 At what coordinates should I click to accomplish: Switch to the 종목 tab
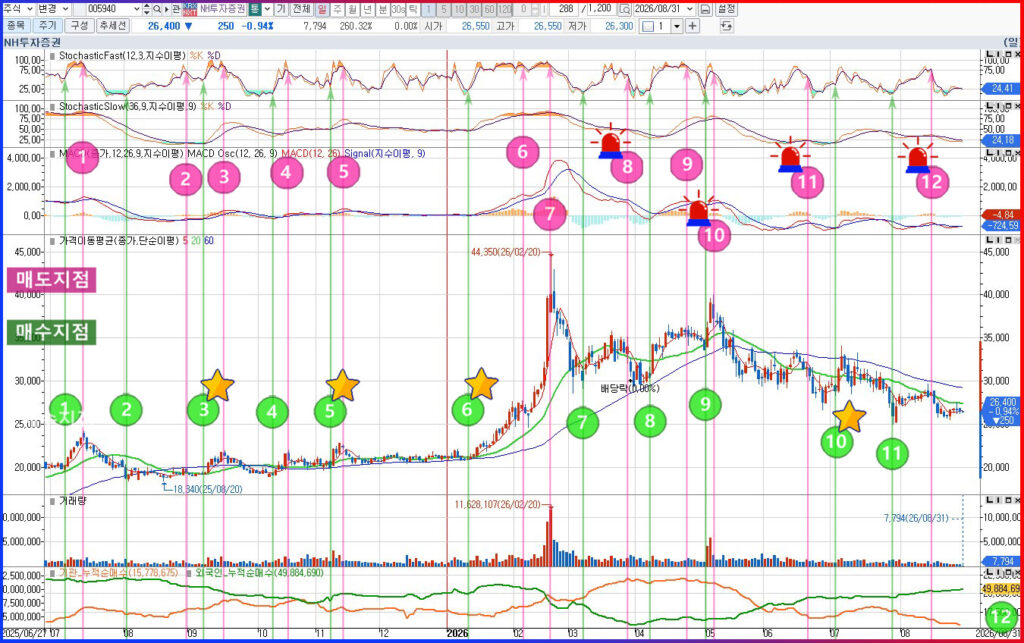(16, 25)
